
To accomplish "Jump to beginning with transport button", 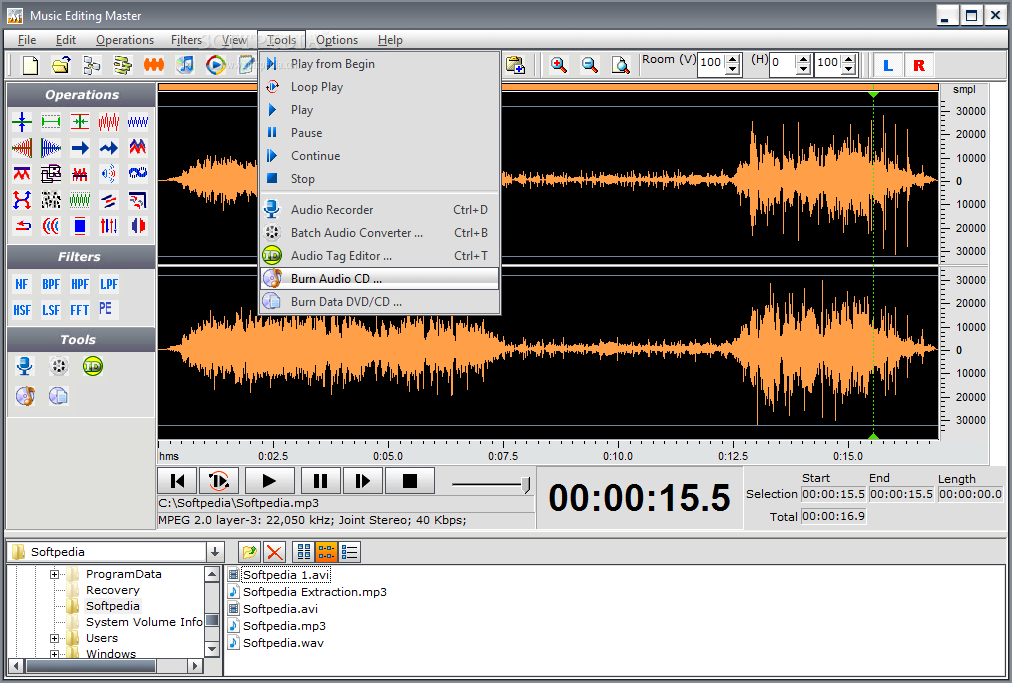I will click(177, 481).
